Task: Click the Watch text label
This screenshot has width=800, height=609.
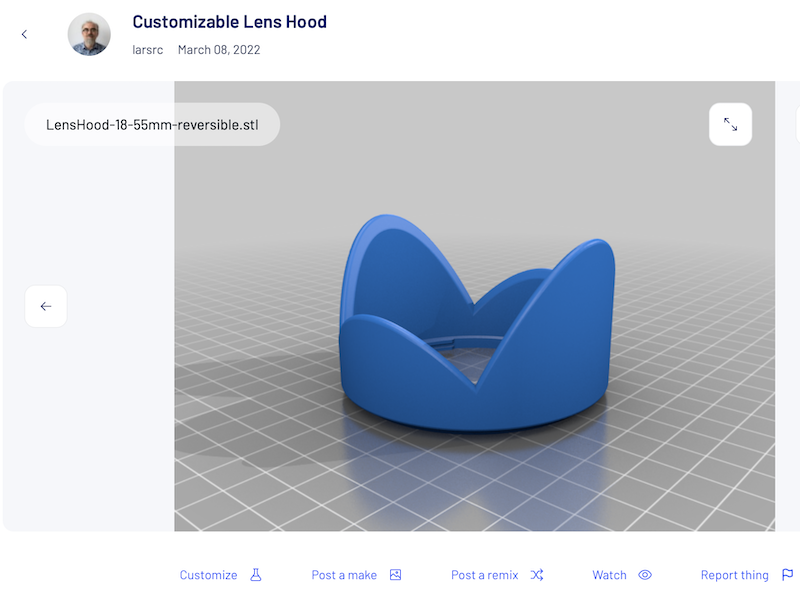Action: coord(609,575)
